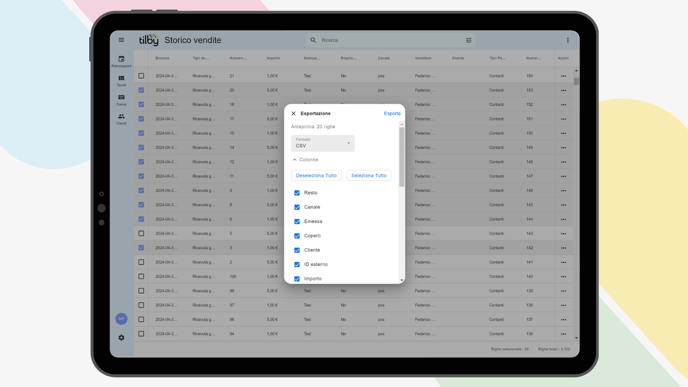Open Tavoli from the sidebar
The image size is (688, 387).
click(122, 81)
